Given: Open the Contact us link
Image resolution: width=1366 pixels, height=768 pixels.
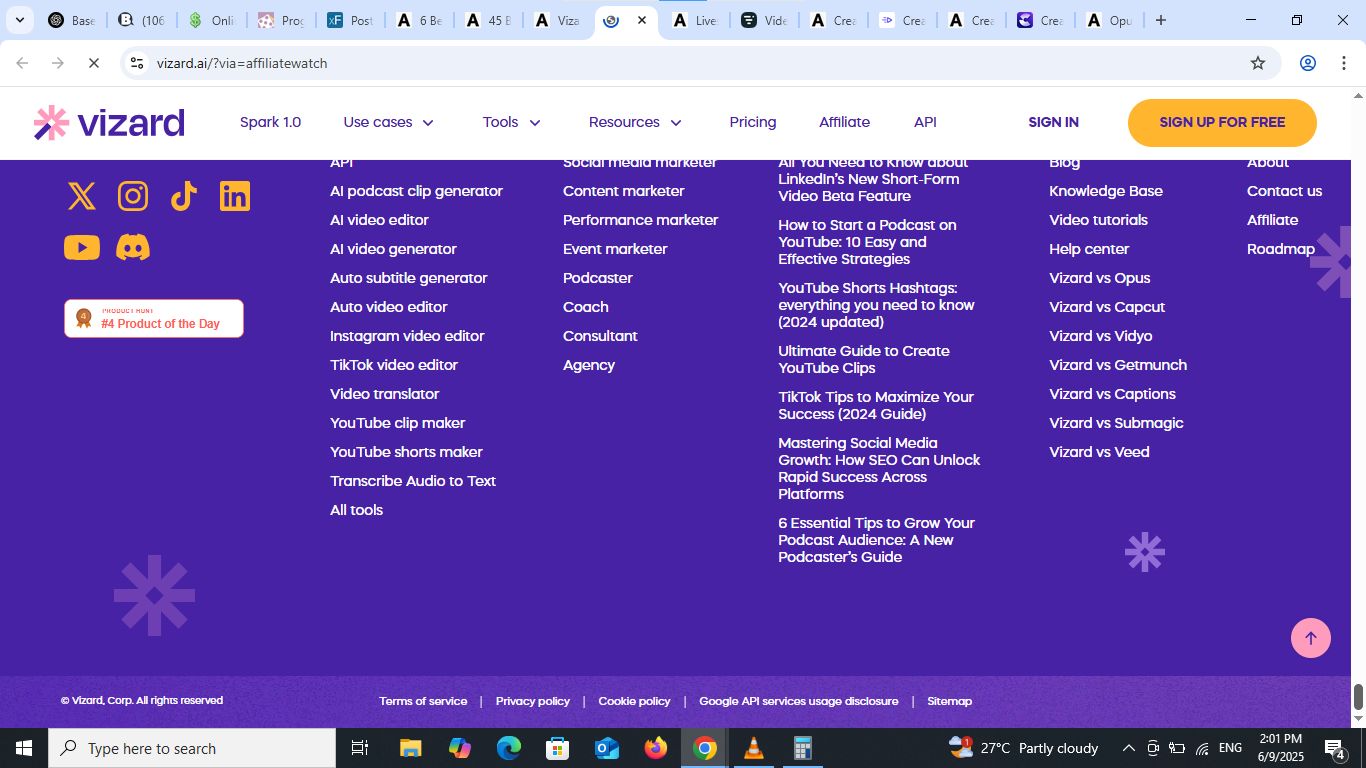Looking at the screenshot, I should (1284, 191).
